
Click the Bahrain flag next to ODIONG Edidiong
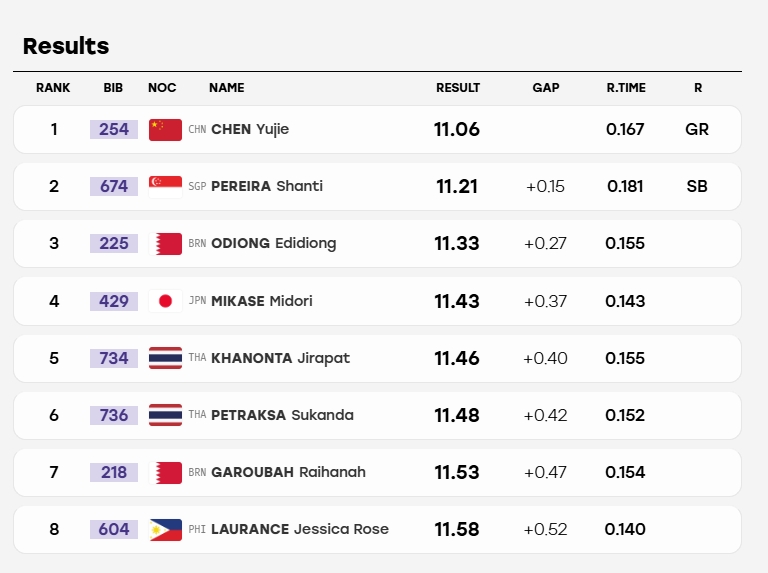coord(166,244)
